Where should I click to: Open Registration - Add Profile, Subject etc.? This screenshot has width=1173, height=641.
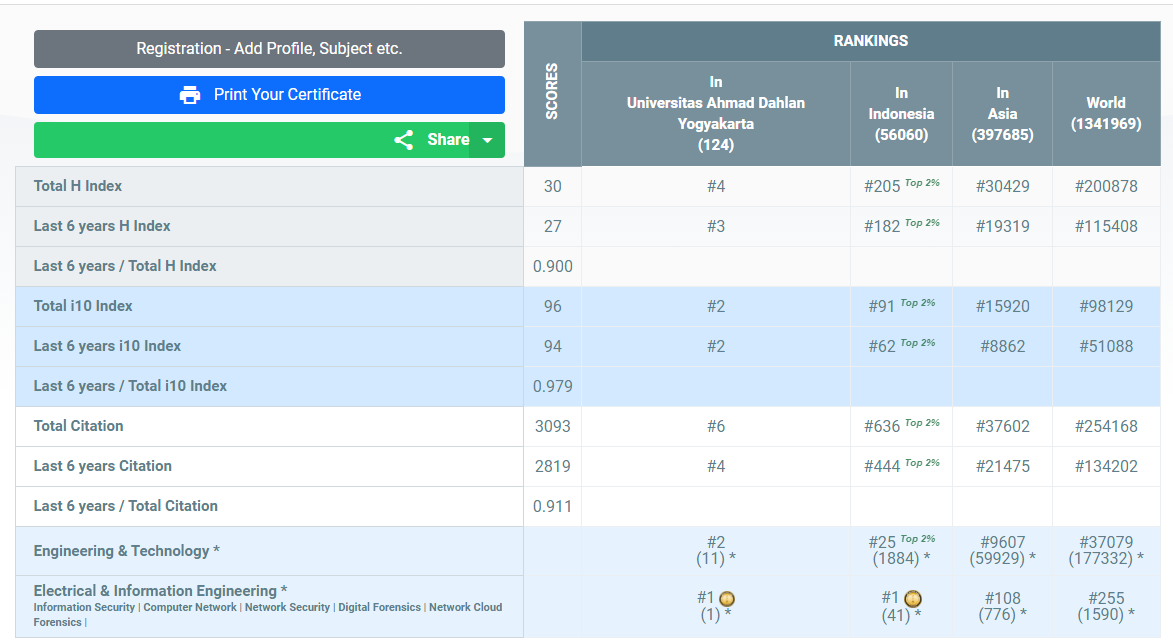pos(269,49)
